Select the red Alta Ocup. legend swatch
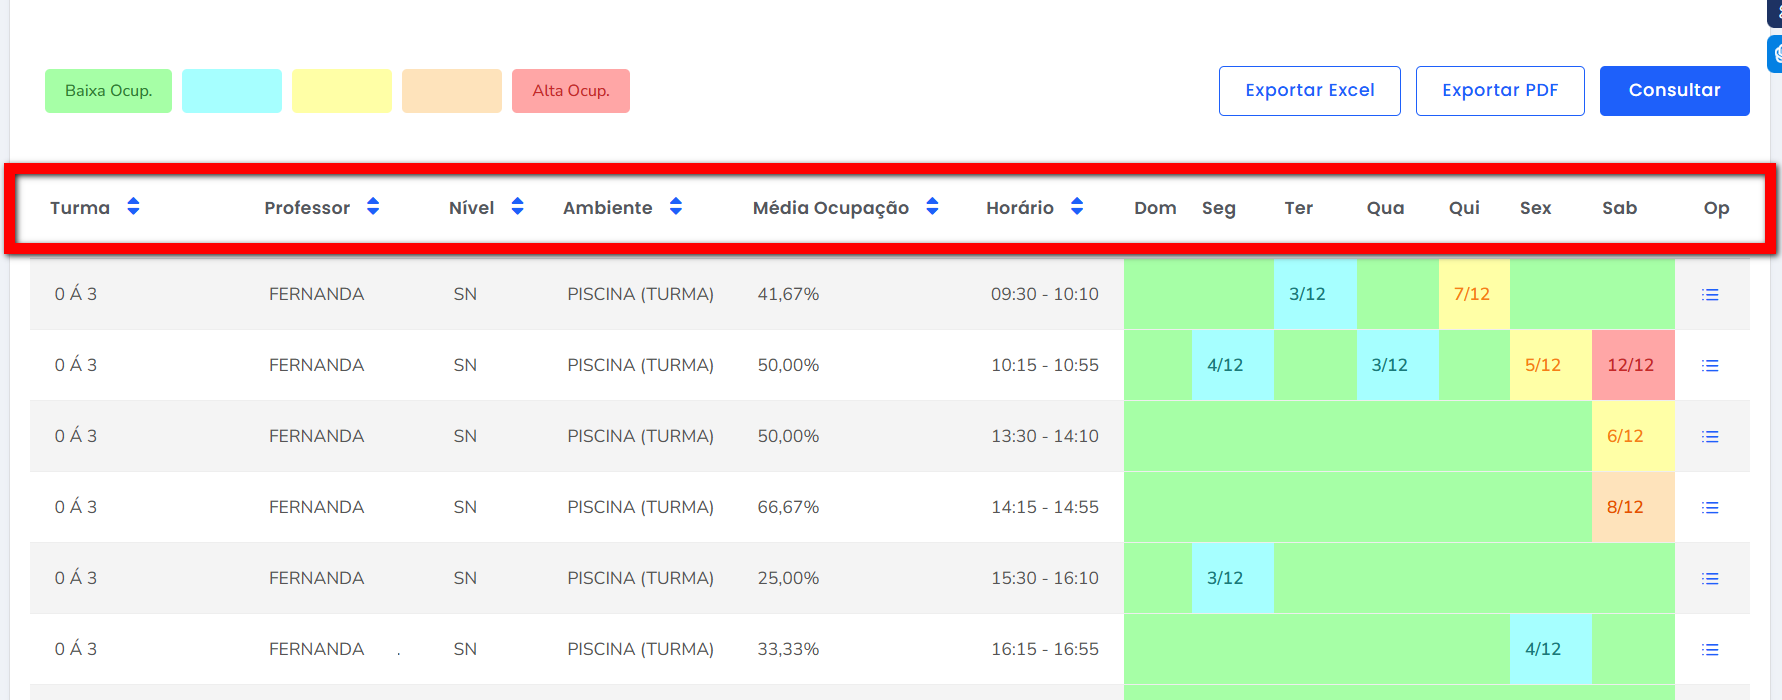 (x=570, y=91)
